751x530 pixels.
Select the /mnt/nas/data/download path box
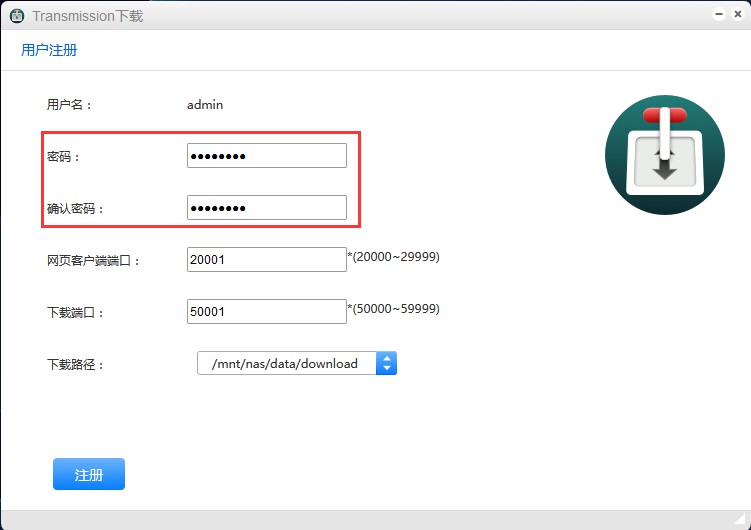(286, 363)
